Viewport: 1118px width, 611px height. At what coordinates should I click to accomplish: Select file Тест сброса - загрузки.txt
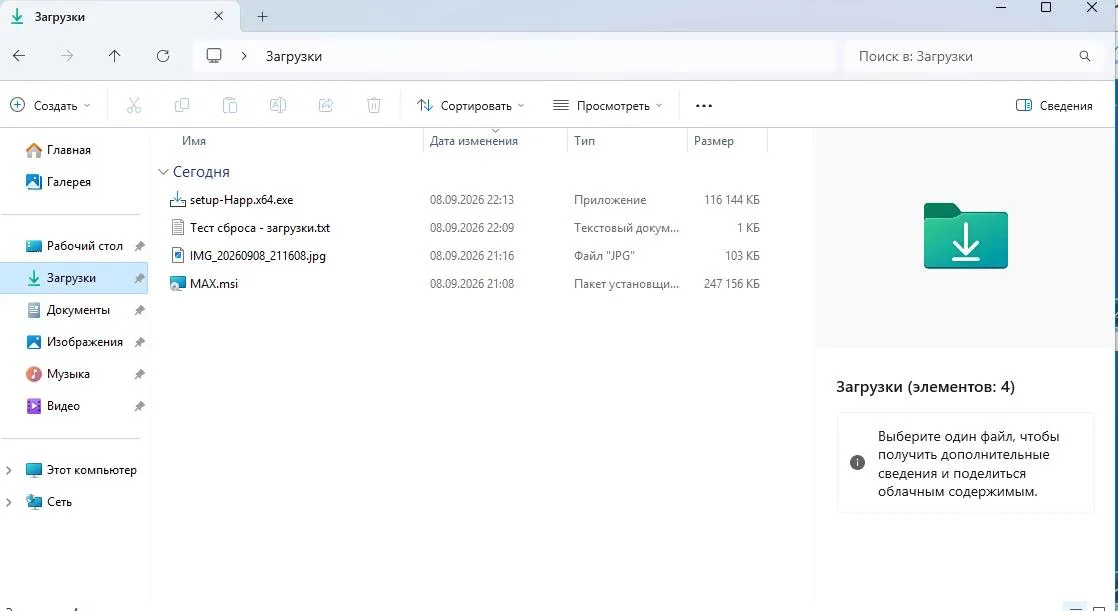[x=260, y=228]
